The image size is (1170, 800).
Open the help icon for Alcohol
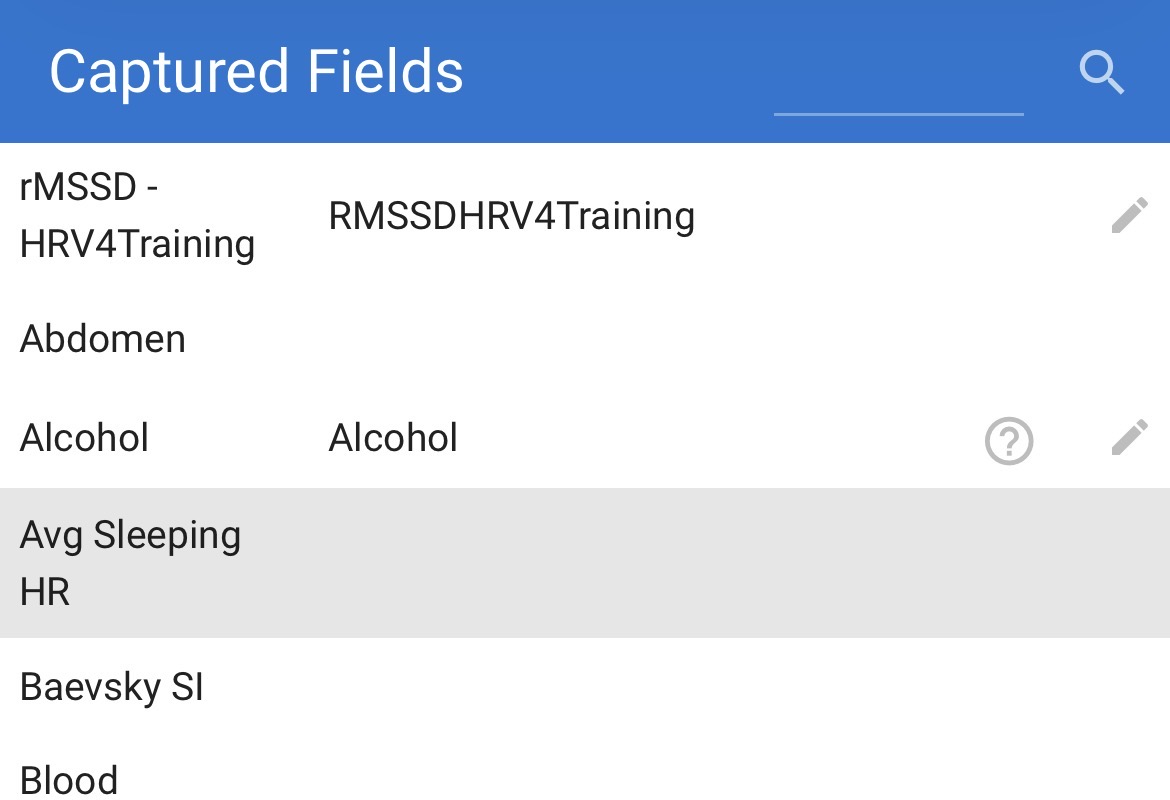point(1009,441)
